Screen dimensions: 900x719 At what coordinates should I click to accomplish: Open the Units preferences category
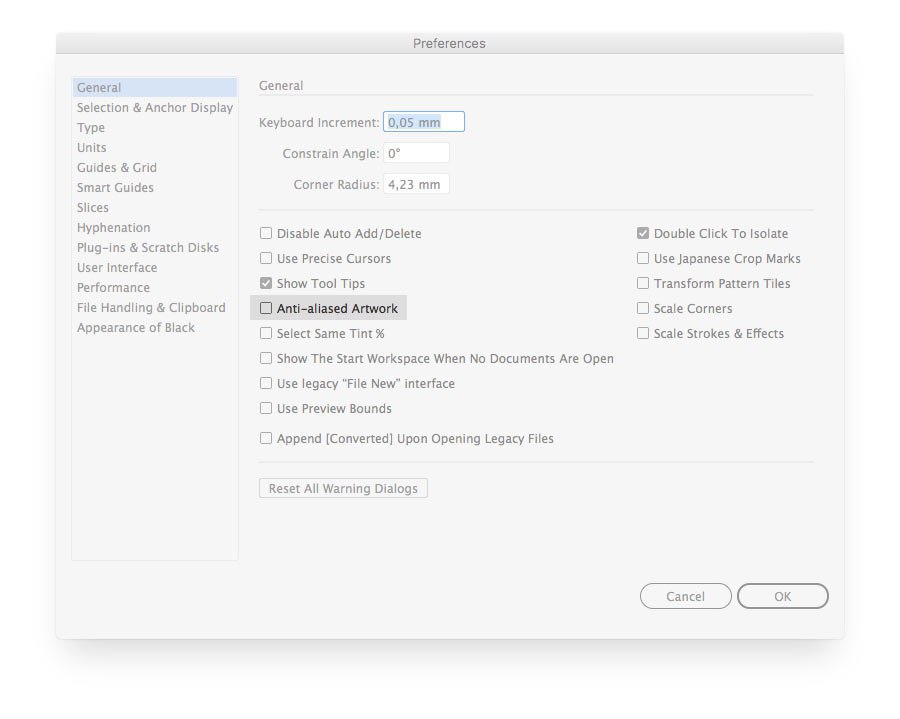[154, 147]
